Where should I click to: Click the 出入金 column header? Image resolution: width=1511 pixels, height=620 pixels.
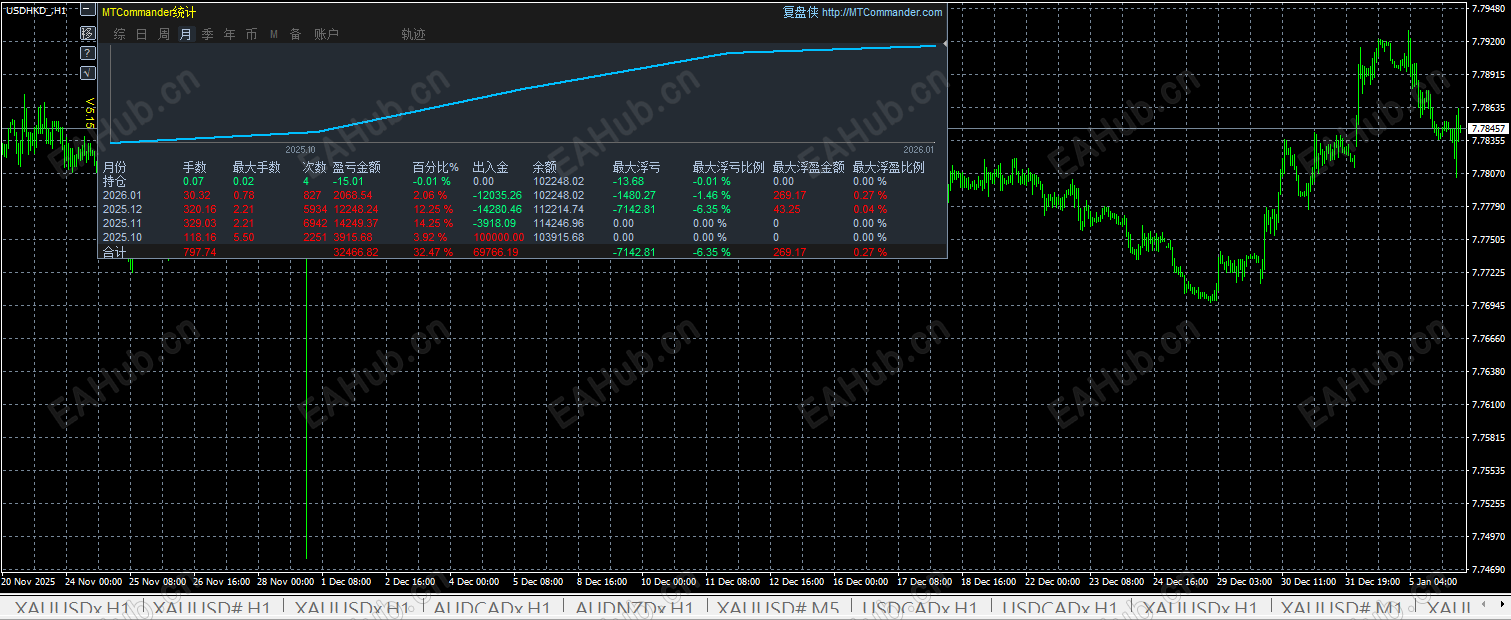(491, 167)
